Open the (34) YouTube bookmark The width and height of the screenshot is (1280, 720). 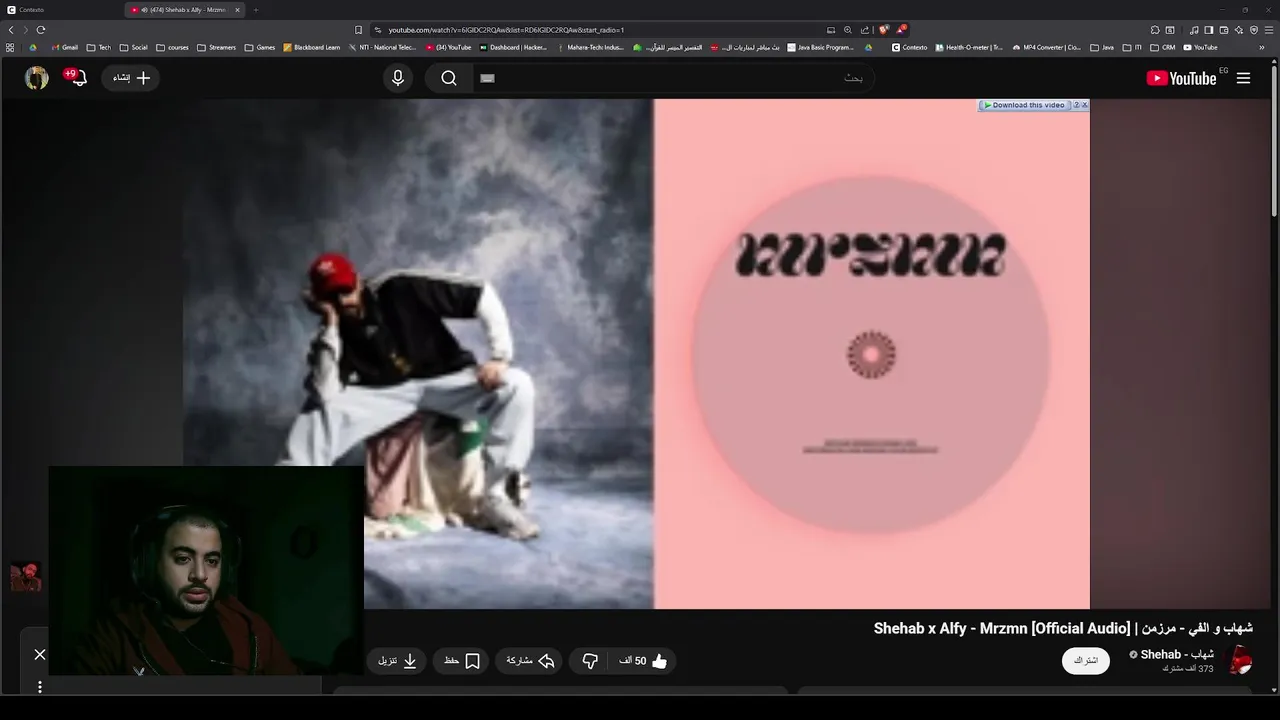(x=448, y=47)
